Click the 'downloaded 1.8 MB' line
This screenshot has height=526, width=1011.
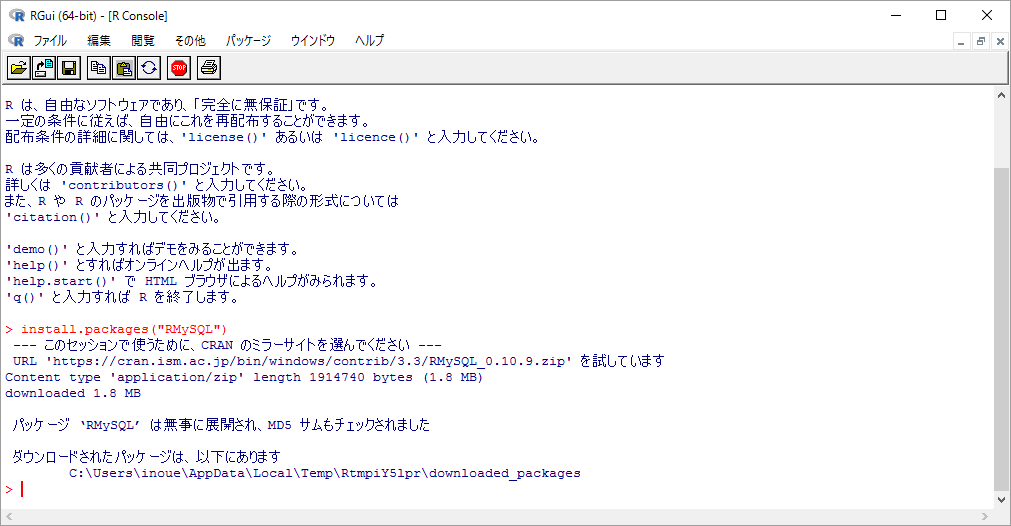73,393
